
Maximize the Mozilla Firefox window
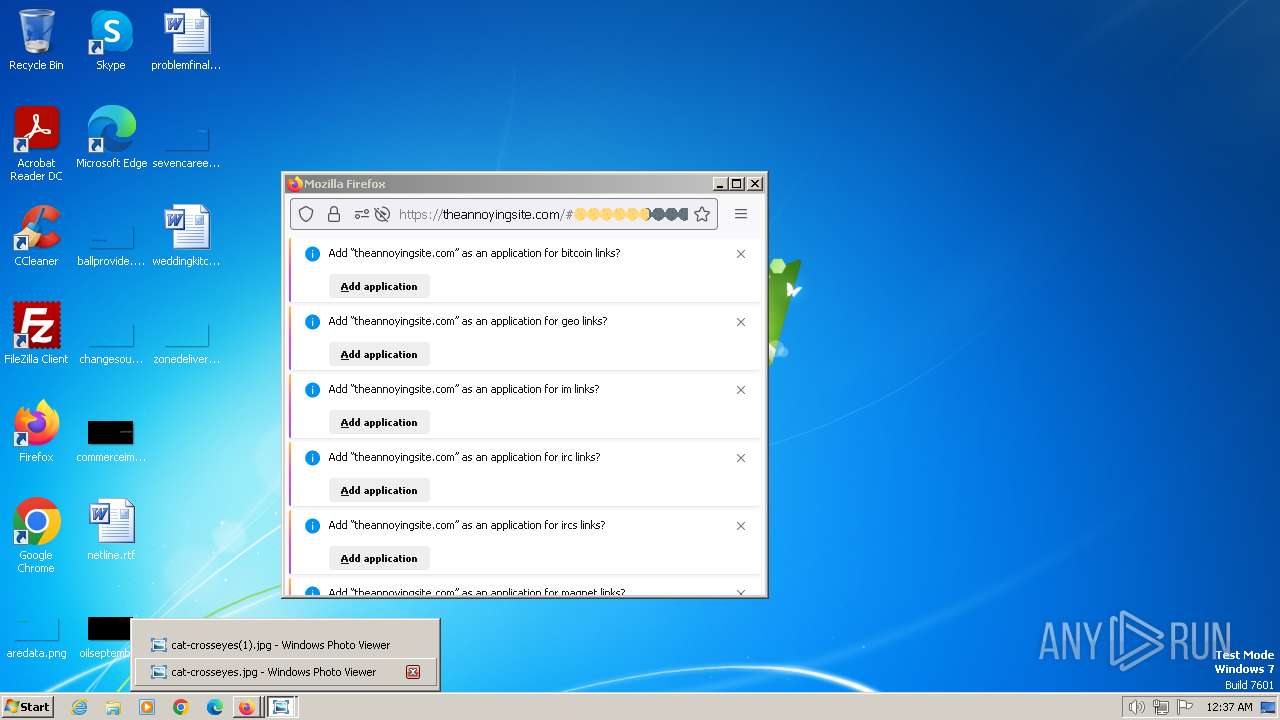(x=737, y=184)
